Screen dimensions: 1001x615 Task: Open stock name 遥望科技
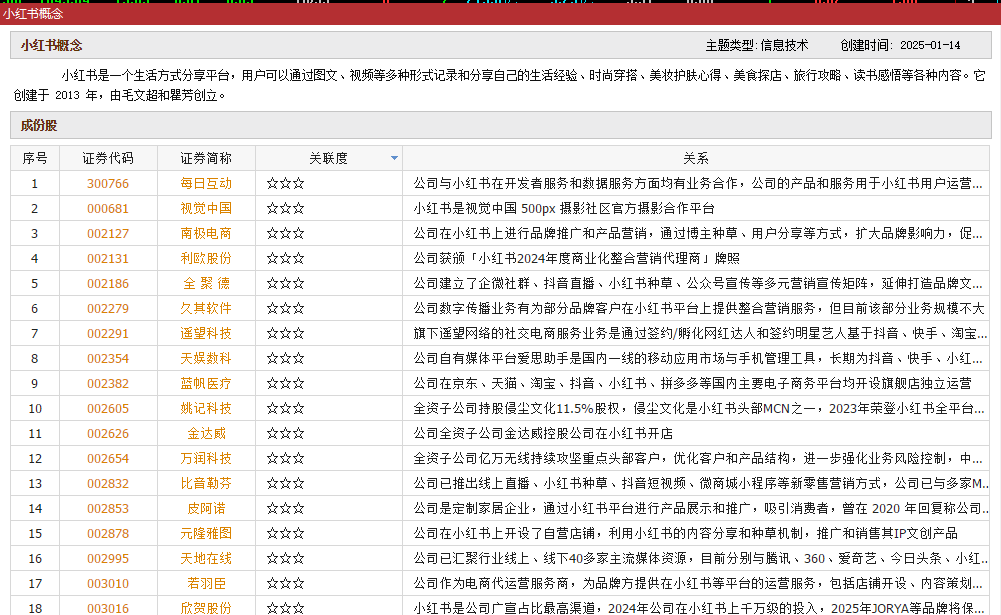pyautogui.click(x=206, y=333)
